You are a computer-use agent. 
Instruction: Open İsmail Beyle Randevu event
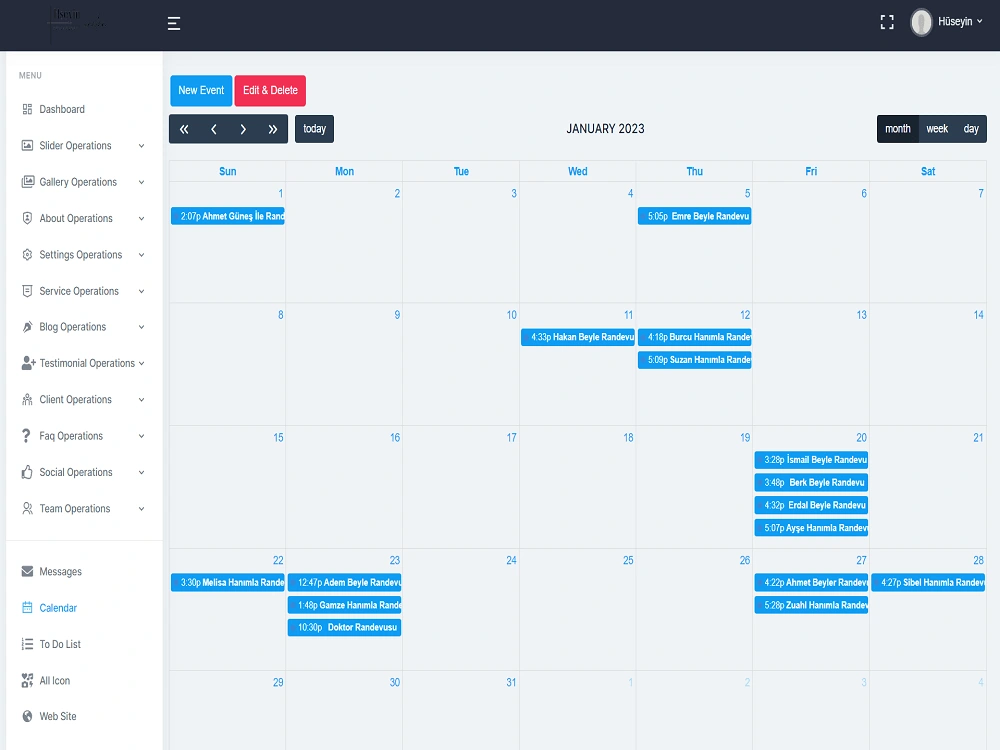coord(811,460)
